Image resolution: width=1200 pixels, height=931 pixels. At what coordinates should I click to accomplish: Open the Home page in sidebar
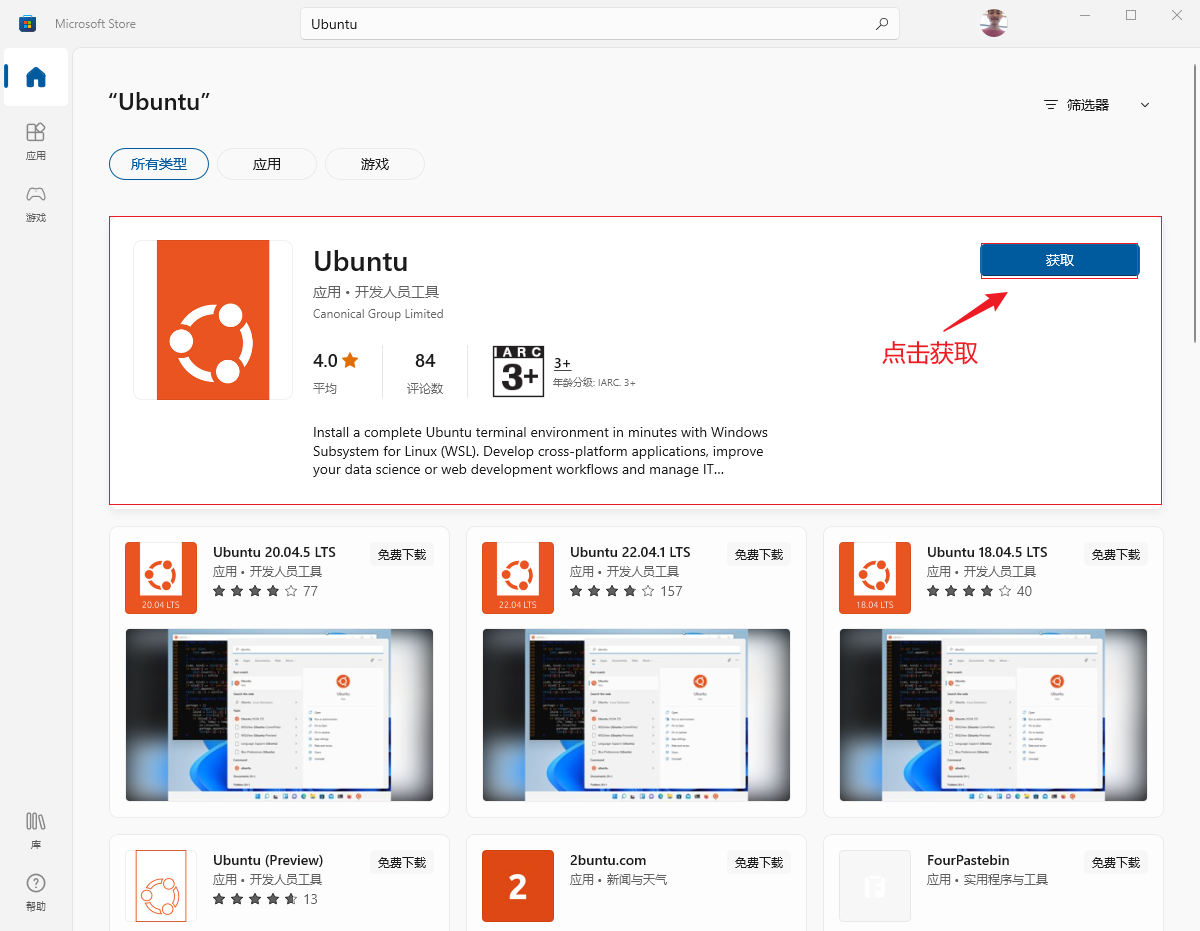click(x=36, y=77)
